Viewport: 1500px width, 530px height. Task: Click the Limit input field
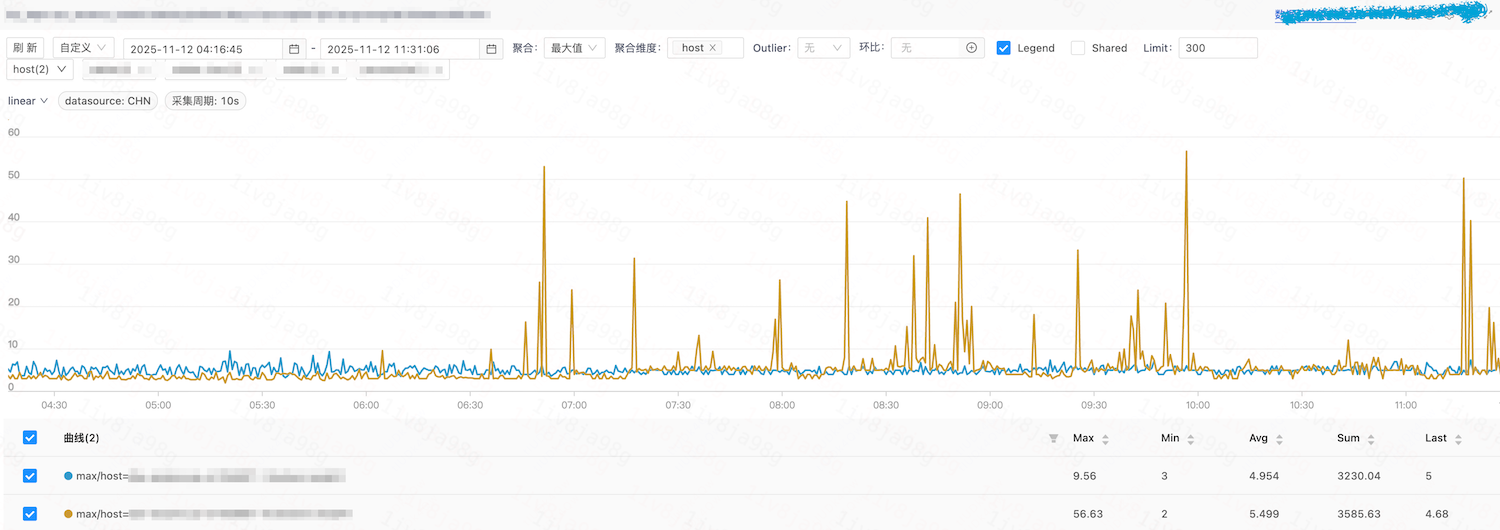click(x=1217, y=48)
